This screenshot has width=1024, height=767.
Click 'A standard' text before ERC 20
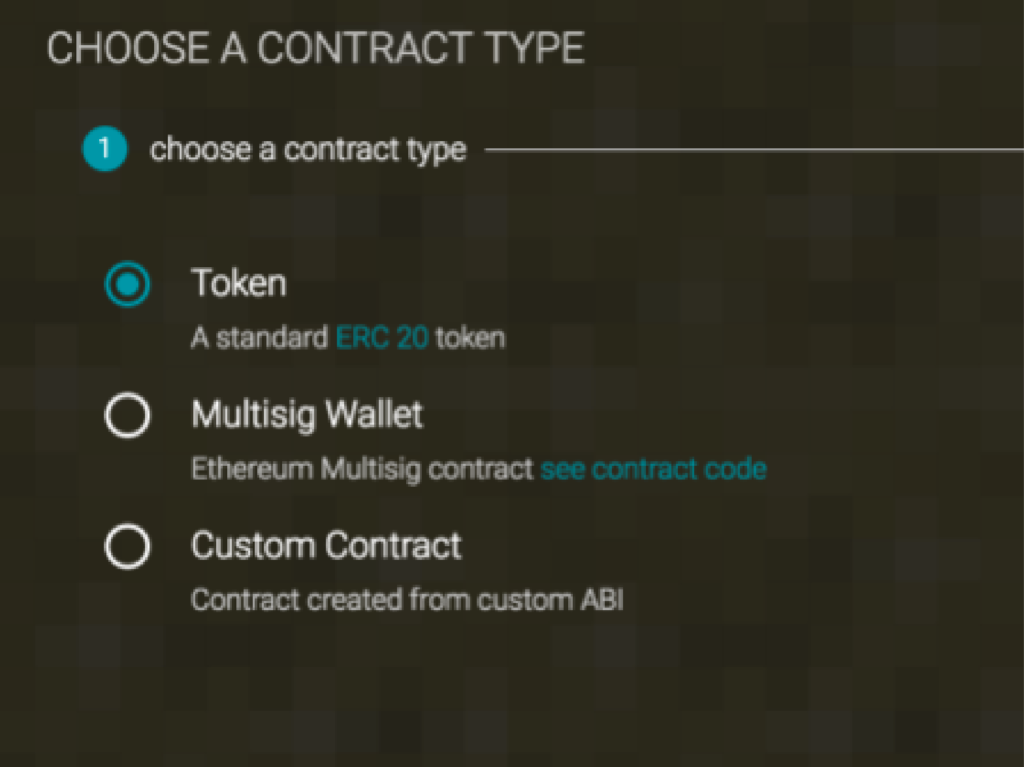pyautogui.click(x=259, y=338)
